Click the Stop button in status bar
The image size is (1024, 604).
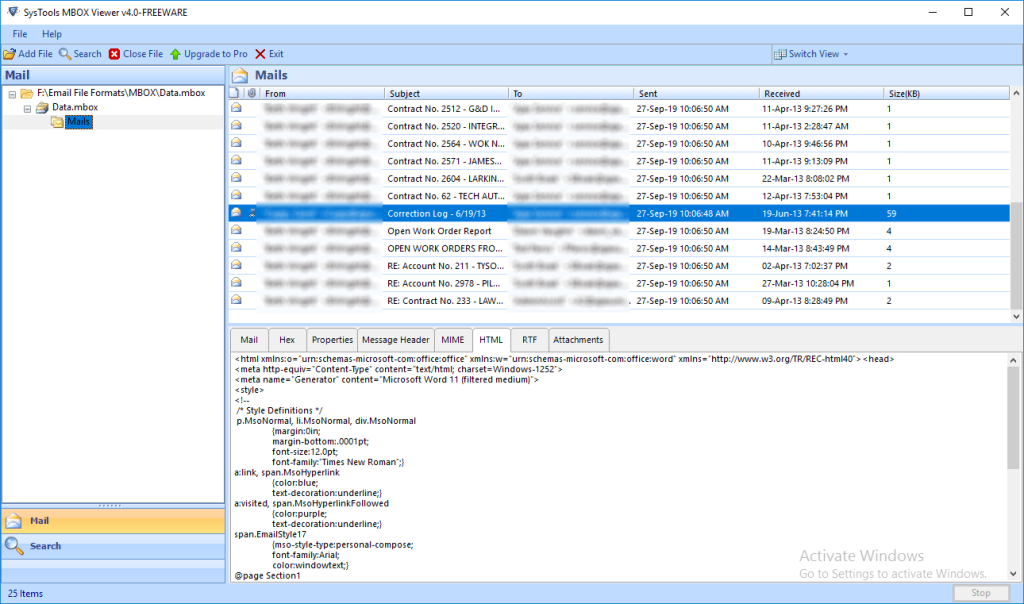click(x=980, y=593)
